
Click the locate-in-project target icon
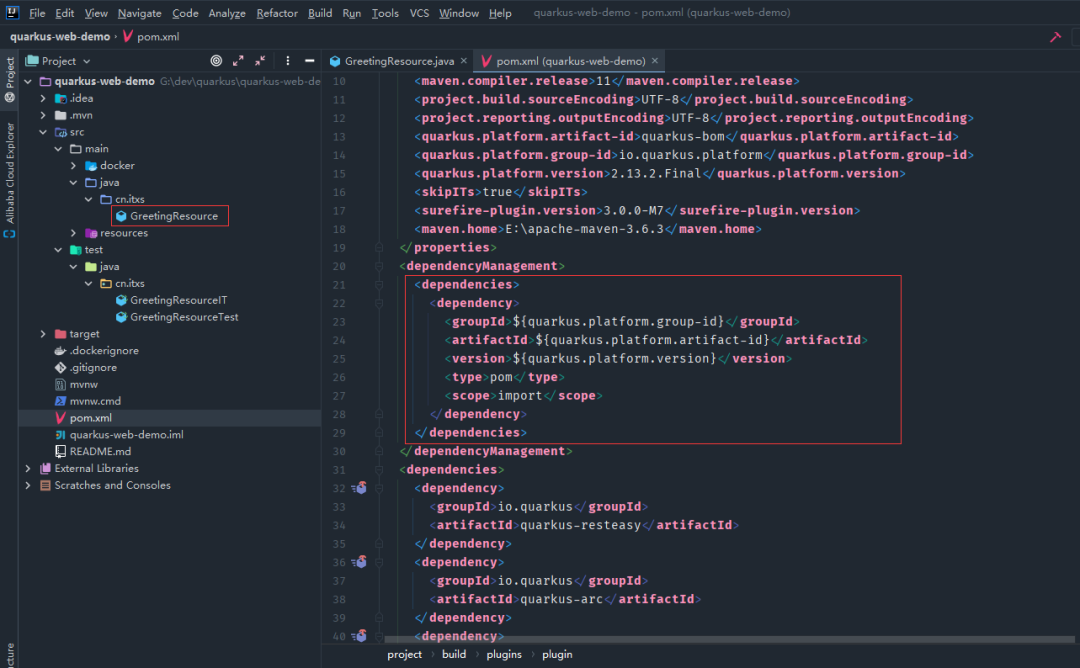pyautogui.click(x=216, y=61)
